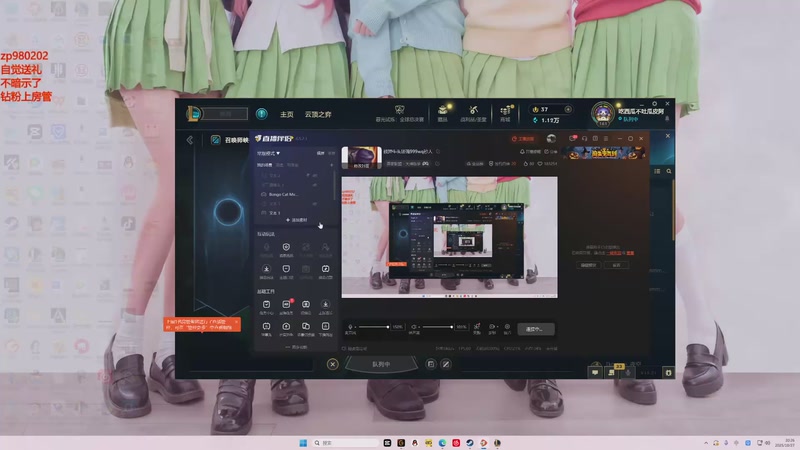Click the microphone percentage value box
Screen dimensions: 800x450
397,327
